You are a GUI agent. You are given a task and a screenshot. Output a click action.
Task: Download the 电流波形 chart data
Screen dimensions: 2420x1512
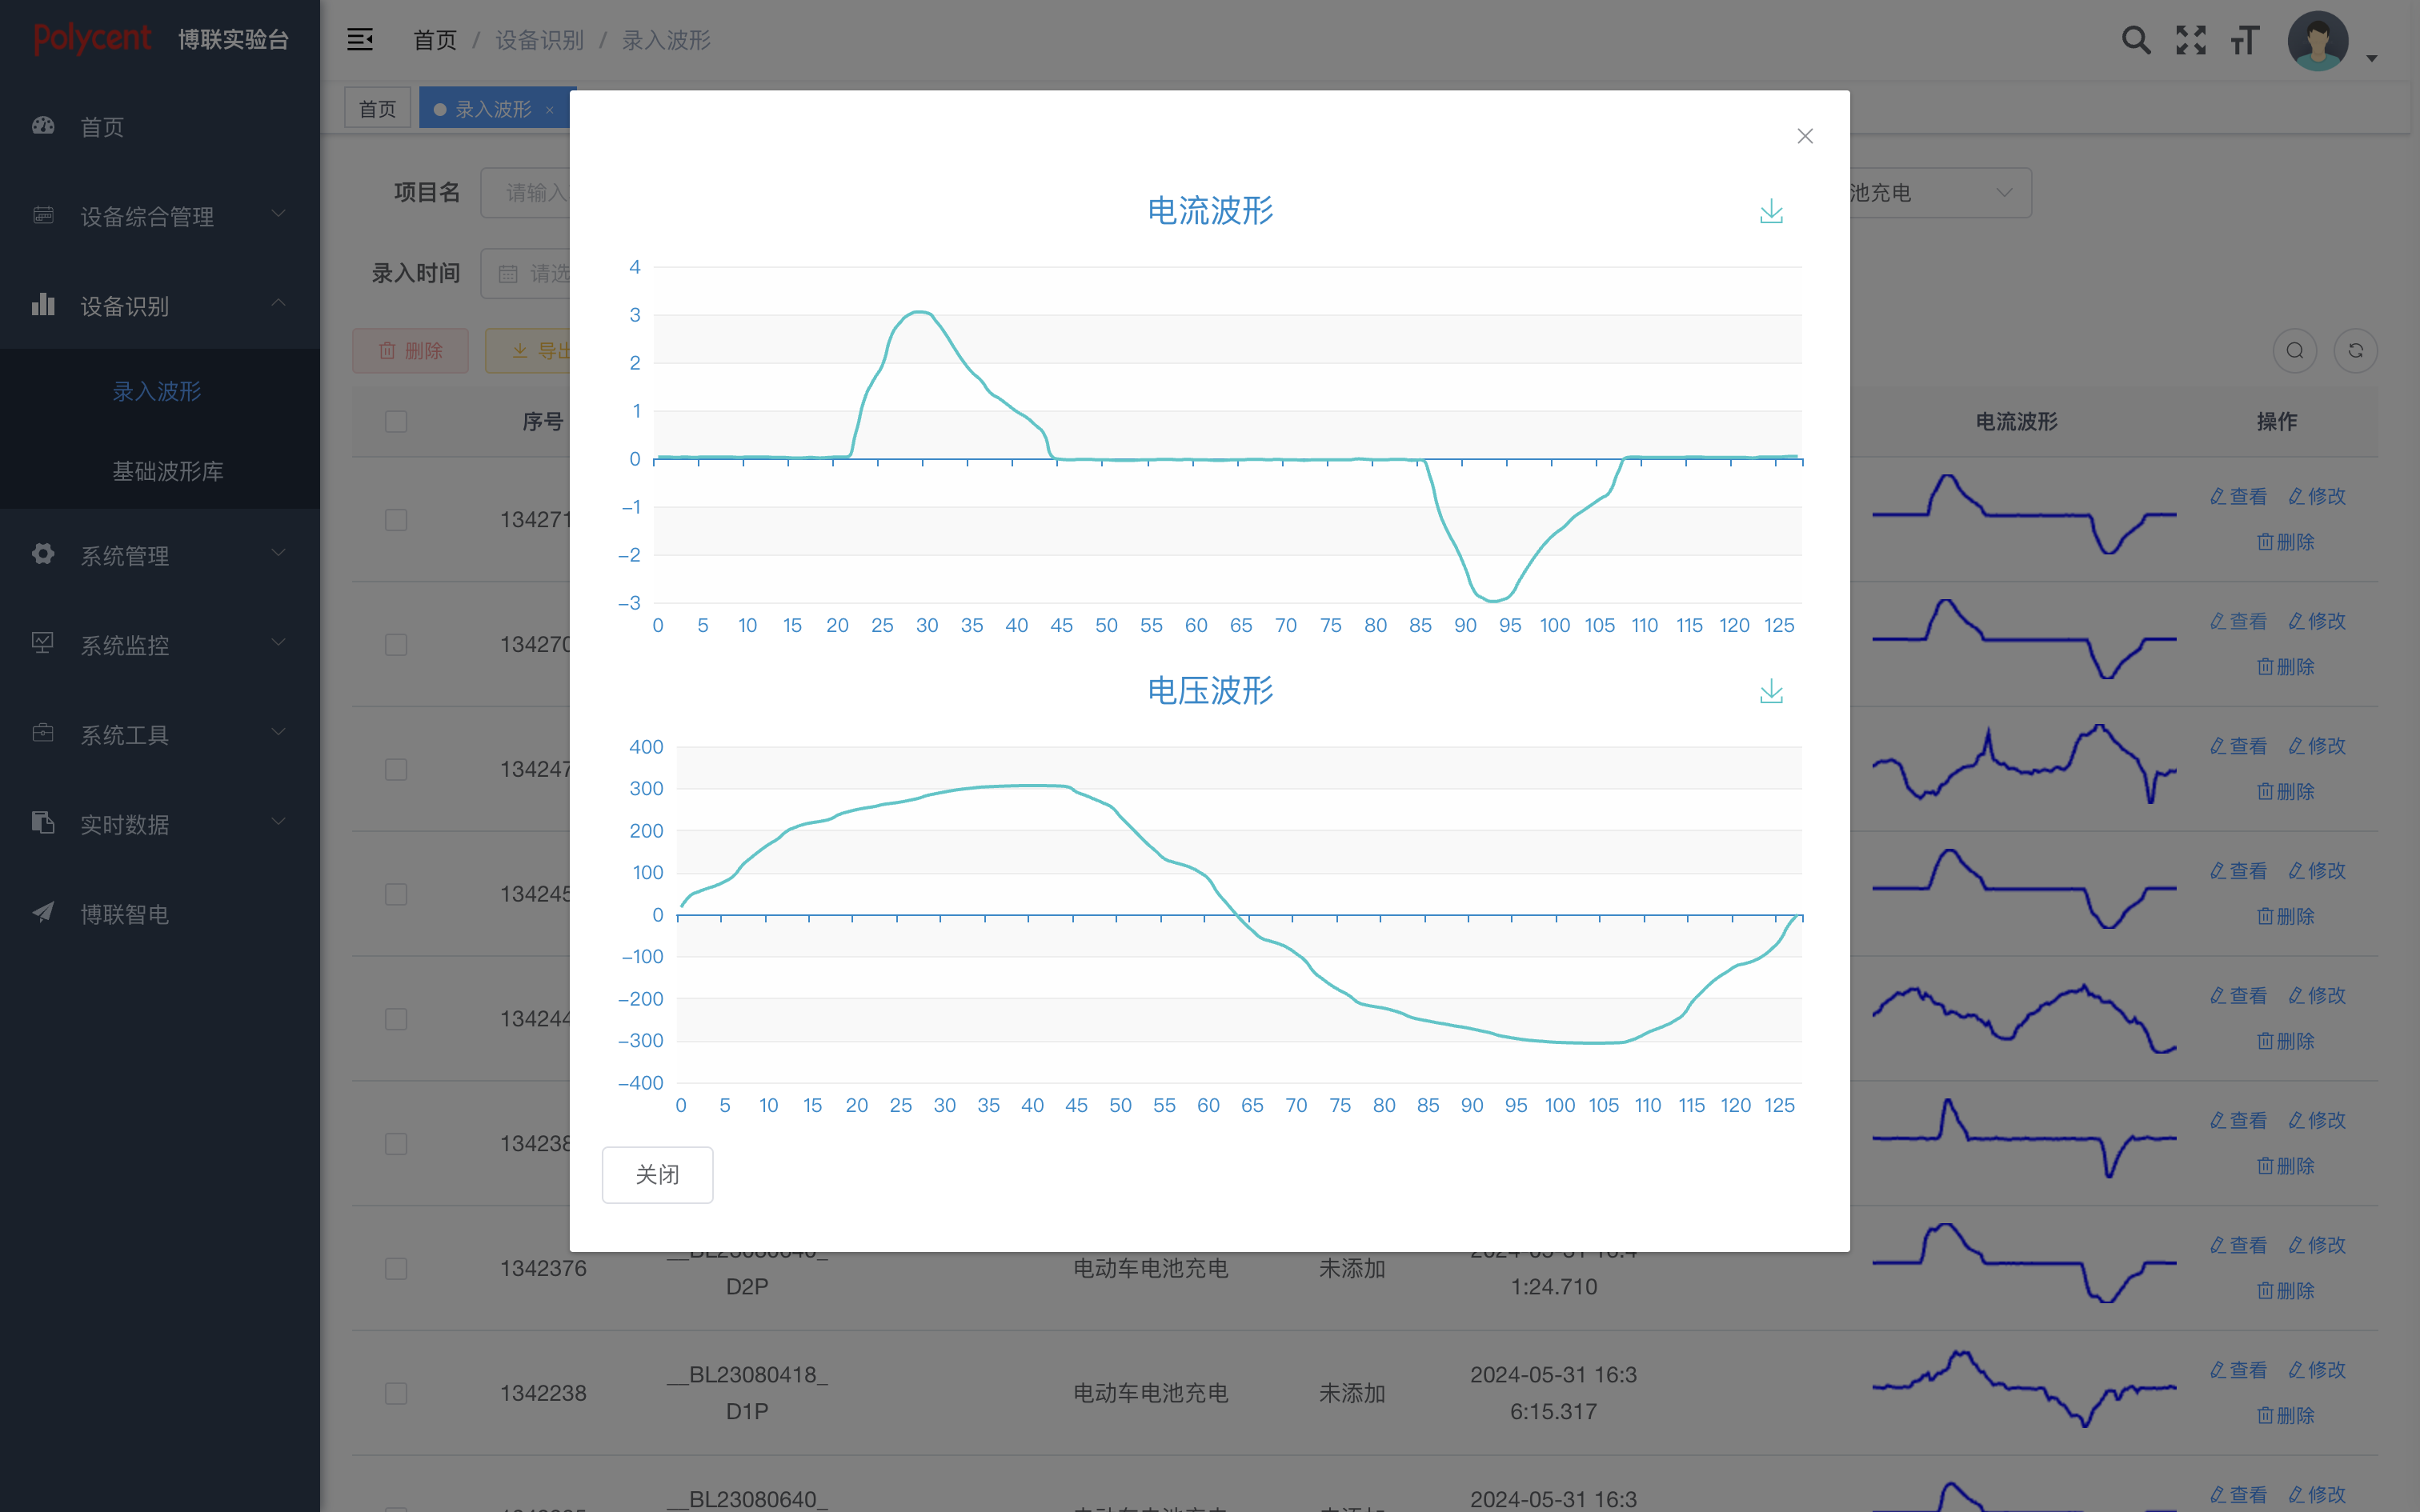(x=1771, y=211)
